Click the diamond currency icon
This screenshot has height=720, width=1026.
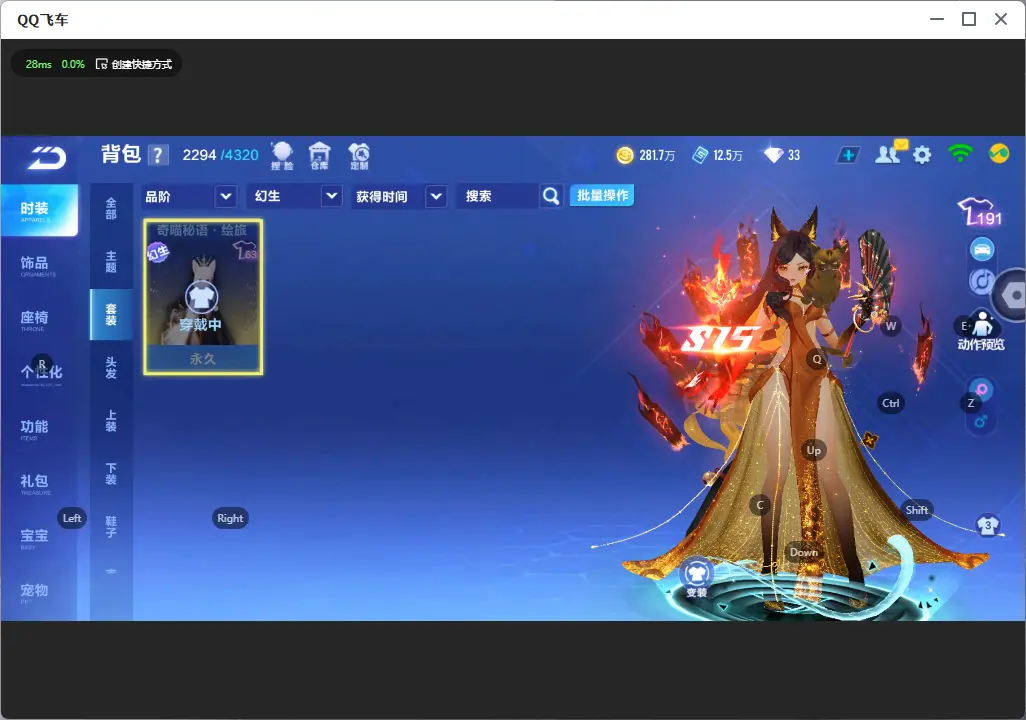click(x=773, y=155)
